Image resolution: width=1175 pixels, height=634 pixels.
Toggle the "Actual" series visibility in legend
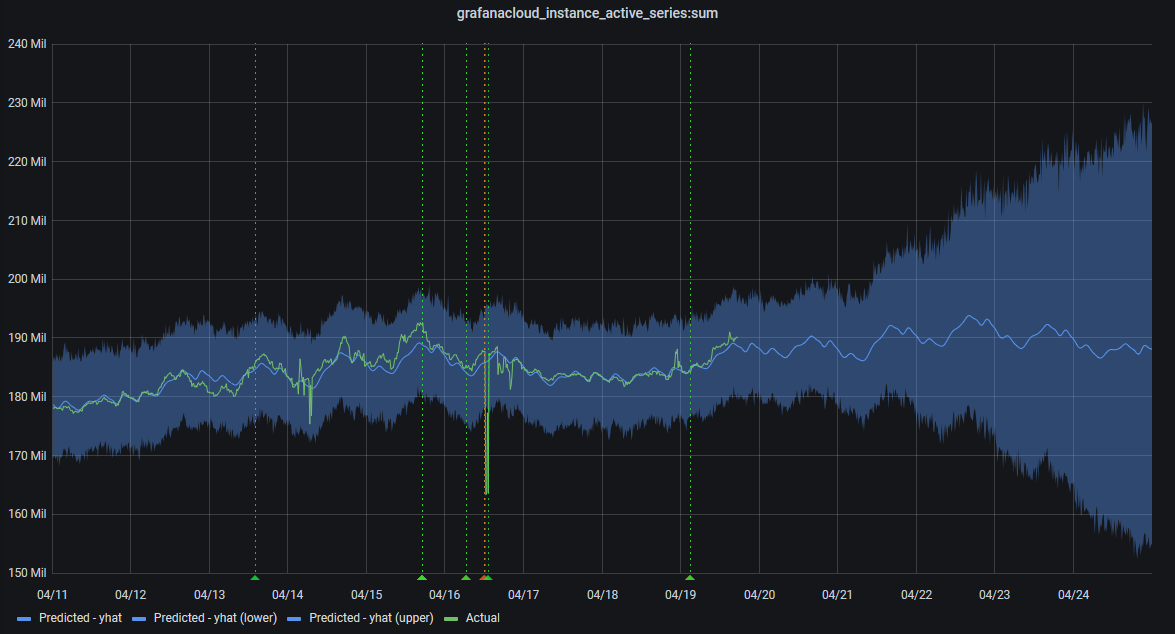point(483,618)
